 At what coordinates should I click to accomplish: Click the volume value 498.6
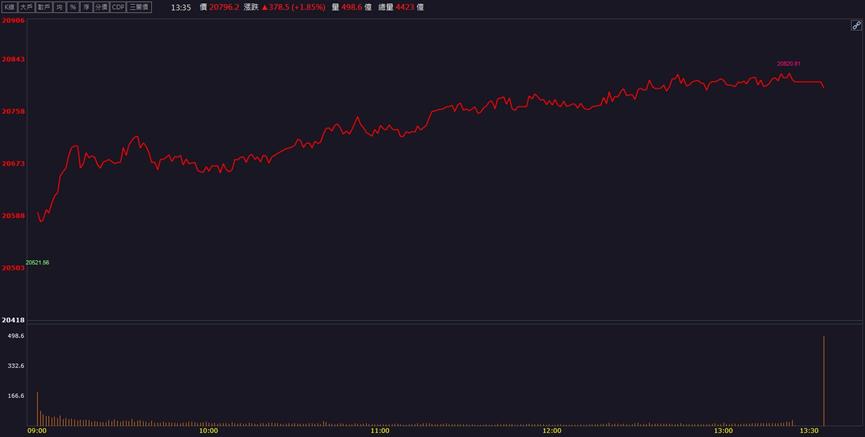350,8
